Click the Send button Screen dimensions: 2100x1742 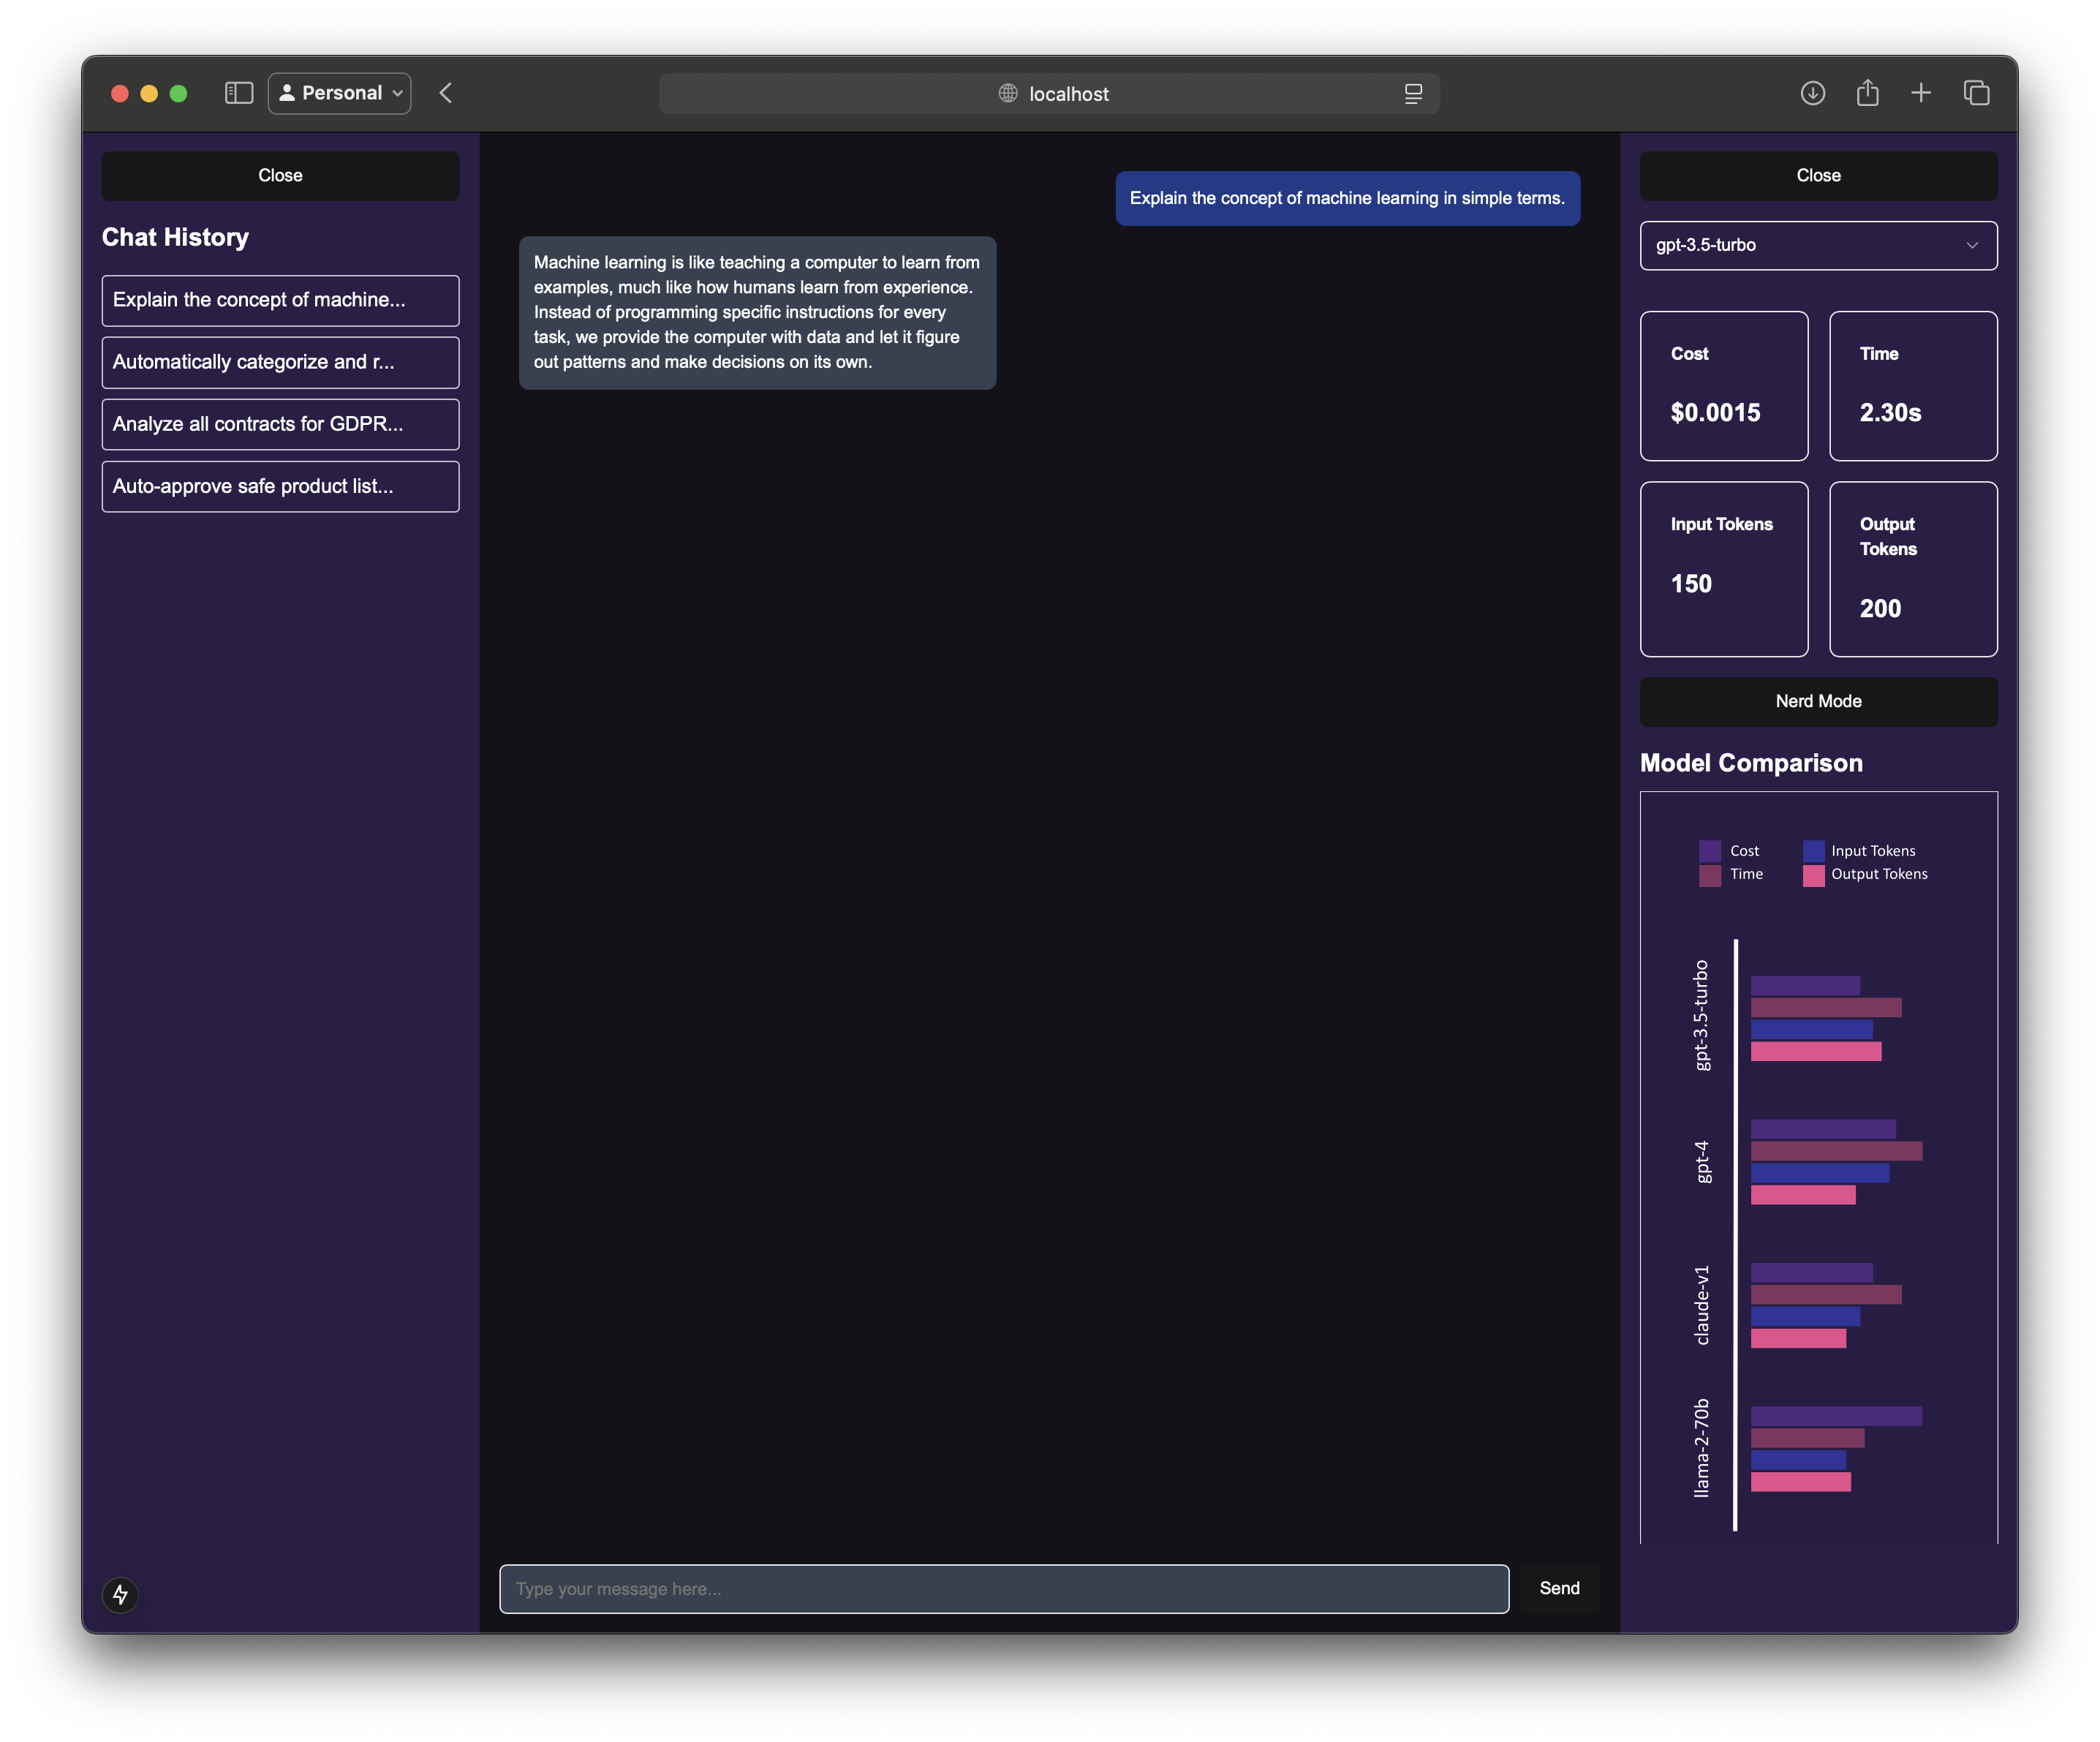[x=1559, y=1588]
